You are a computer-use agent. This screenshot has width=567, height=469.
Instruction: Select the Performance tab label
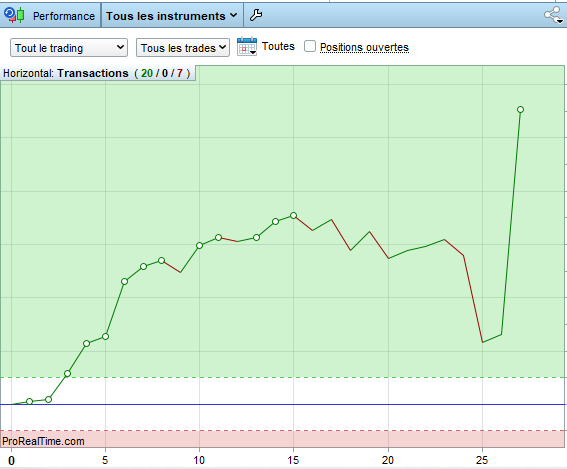point(64,16)
